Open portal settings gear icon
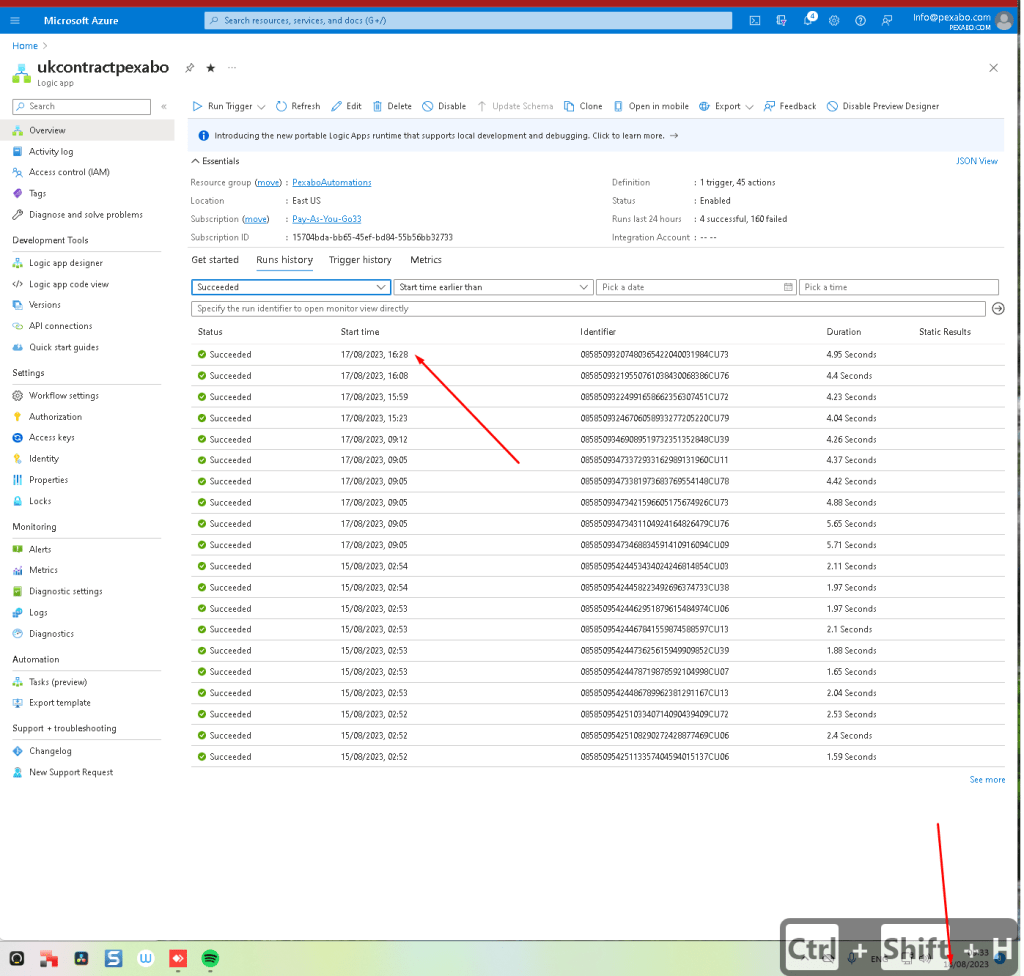The image size is (1024, 976). click(x=834, y=20)
